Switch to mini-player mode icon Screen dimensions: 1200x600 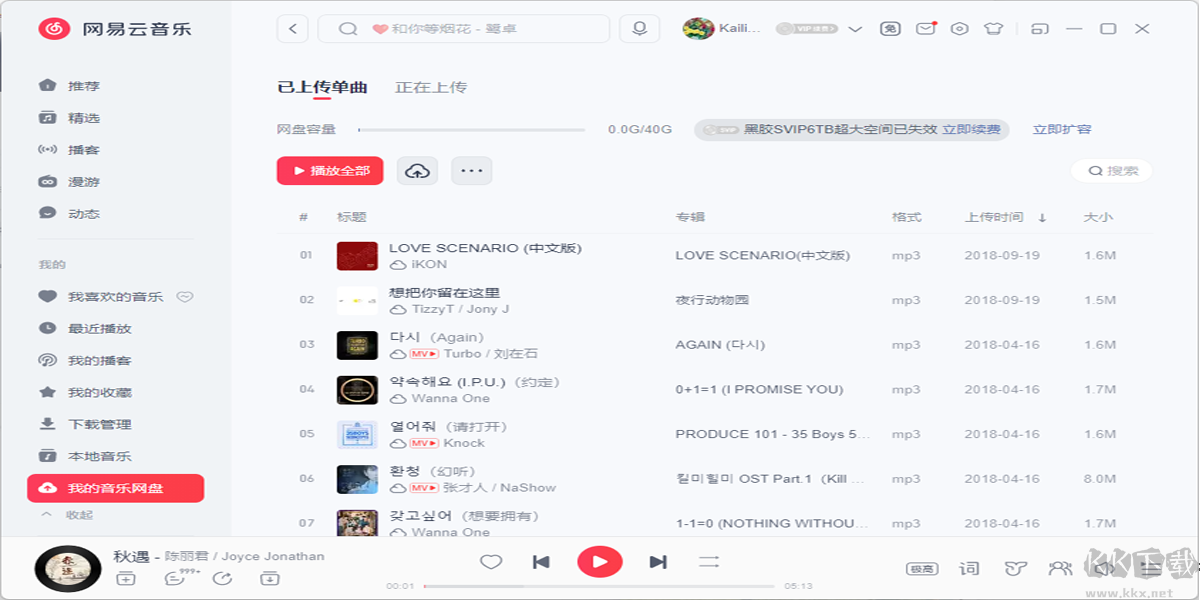click(x=1038, y=29)
